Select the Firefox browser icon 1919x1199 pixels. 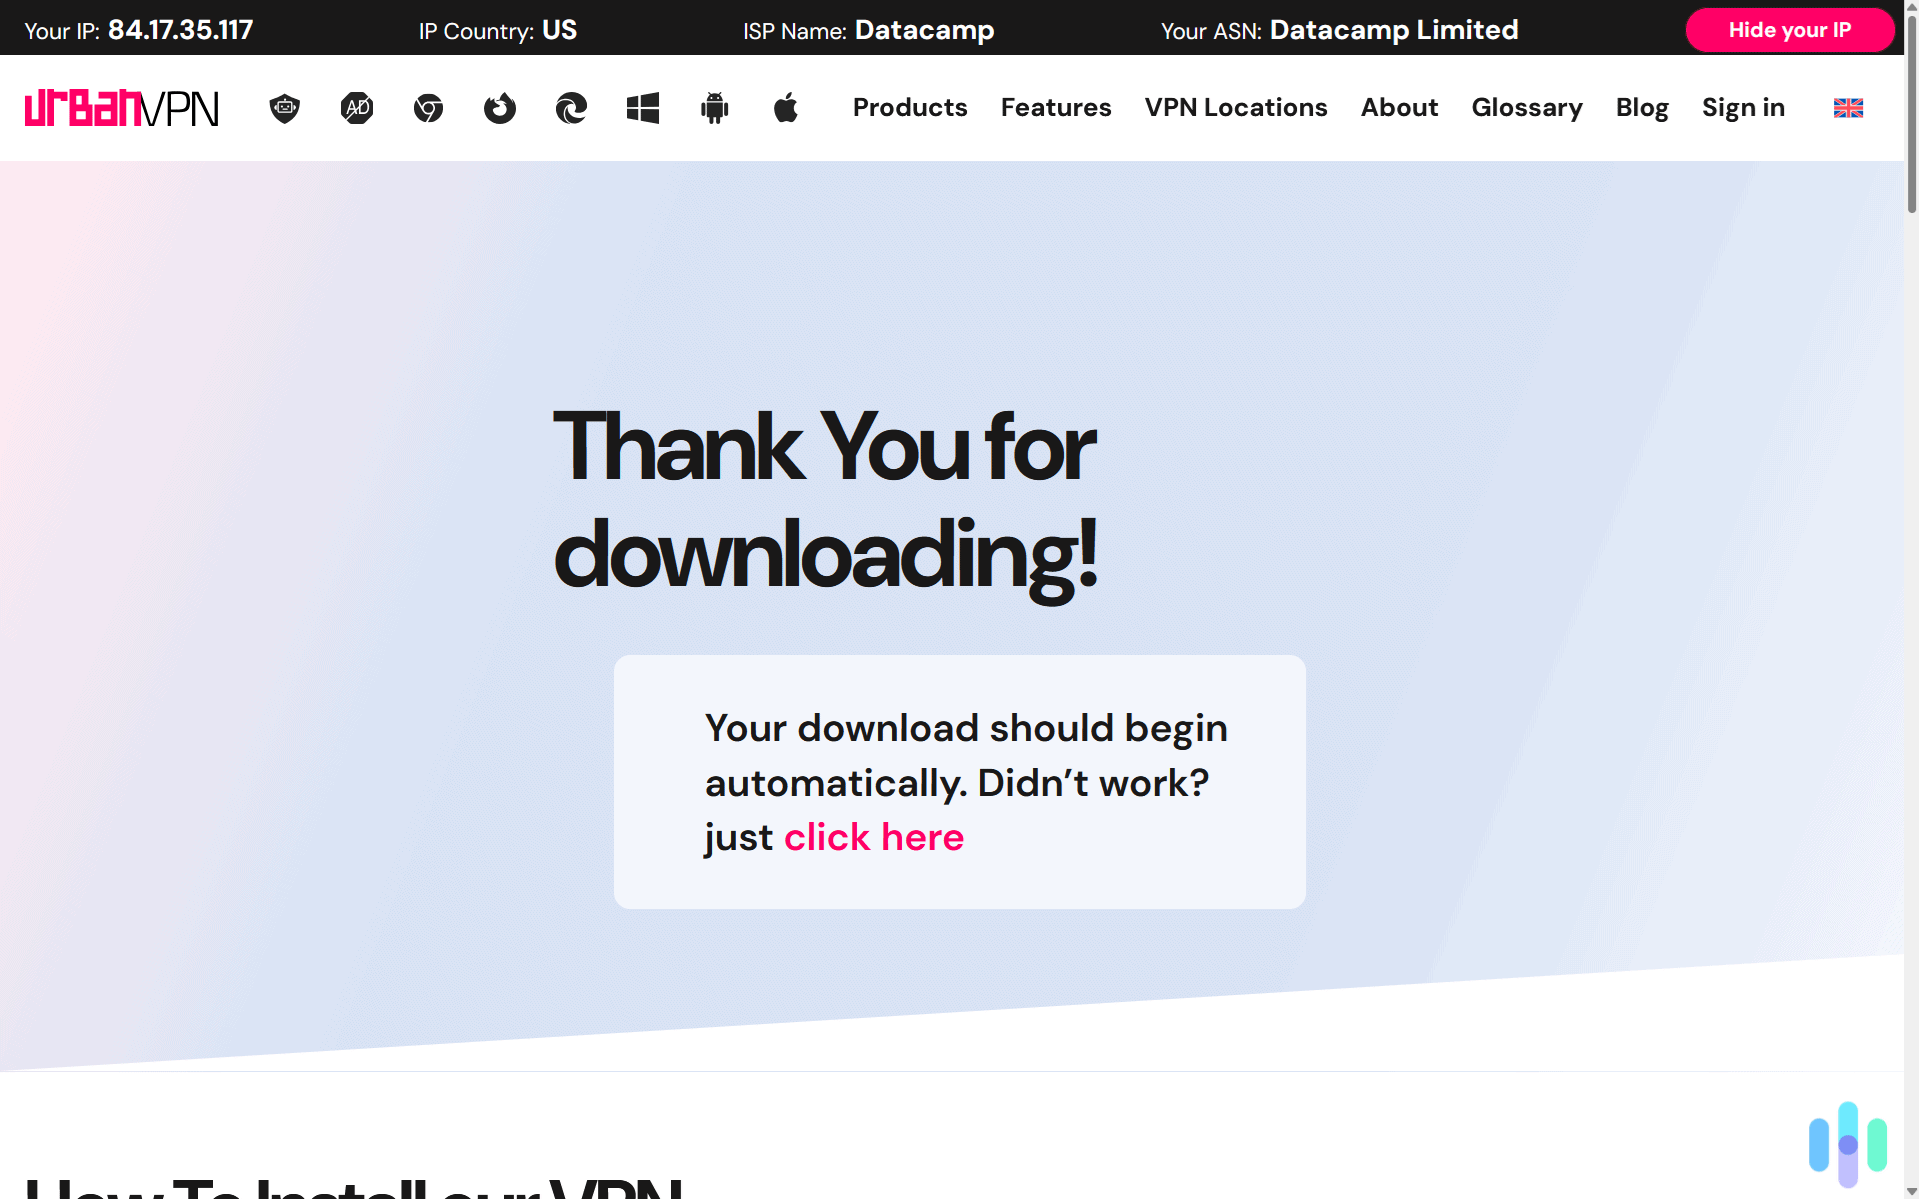(x=500, y=108)
